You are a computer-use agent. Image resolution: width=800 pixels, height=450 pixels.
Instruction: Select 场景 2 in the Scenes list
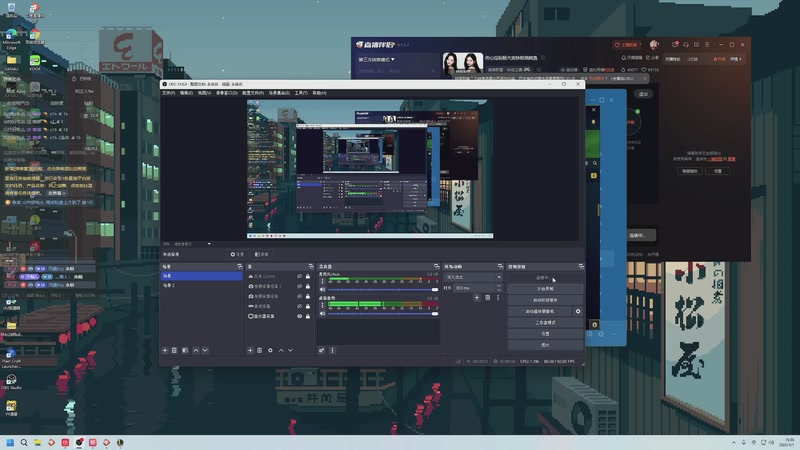point(202,285)
